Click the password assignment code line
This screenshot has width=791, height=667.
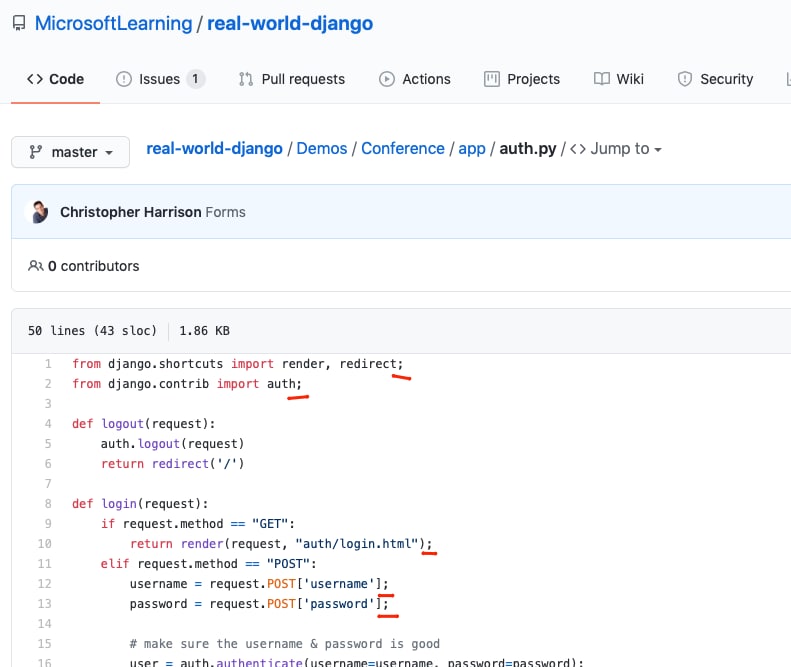pyautogui.click(x=259, y=604)
